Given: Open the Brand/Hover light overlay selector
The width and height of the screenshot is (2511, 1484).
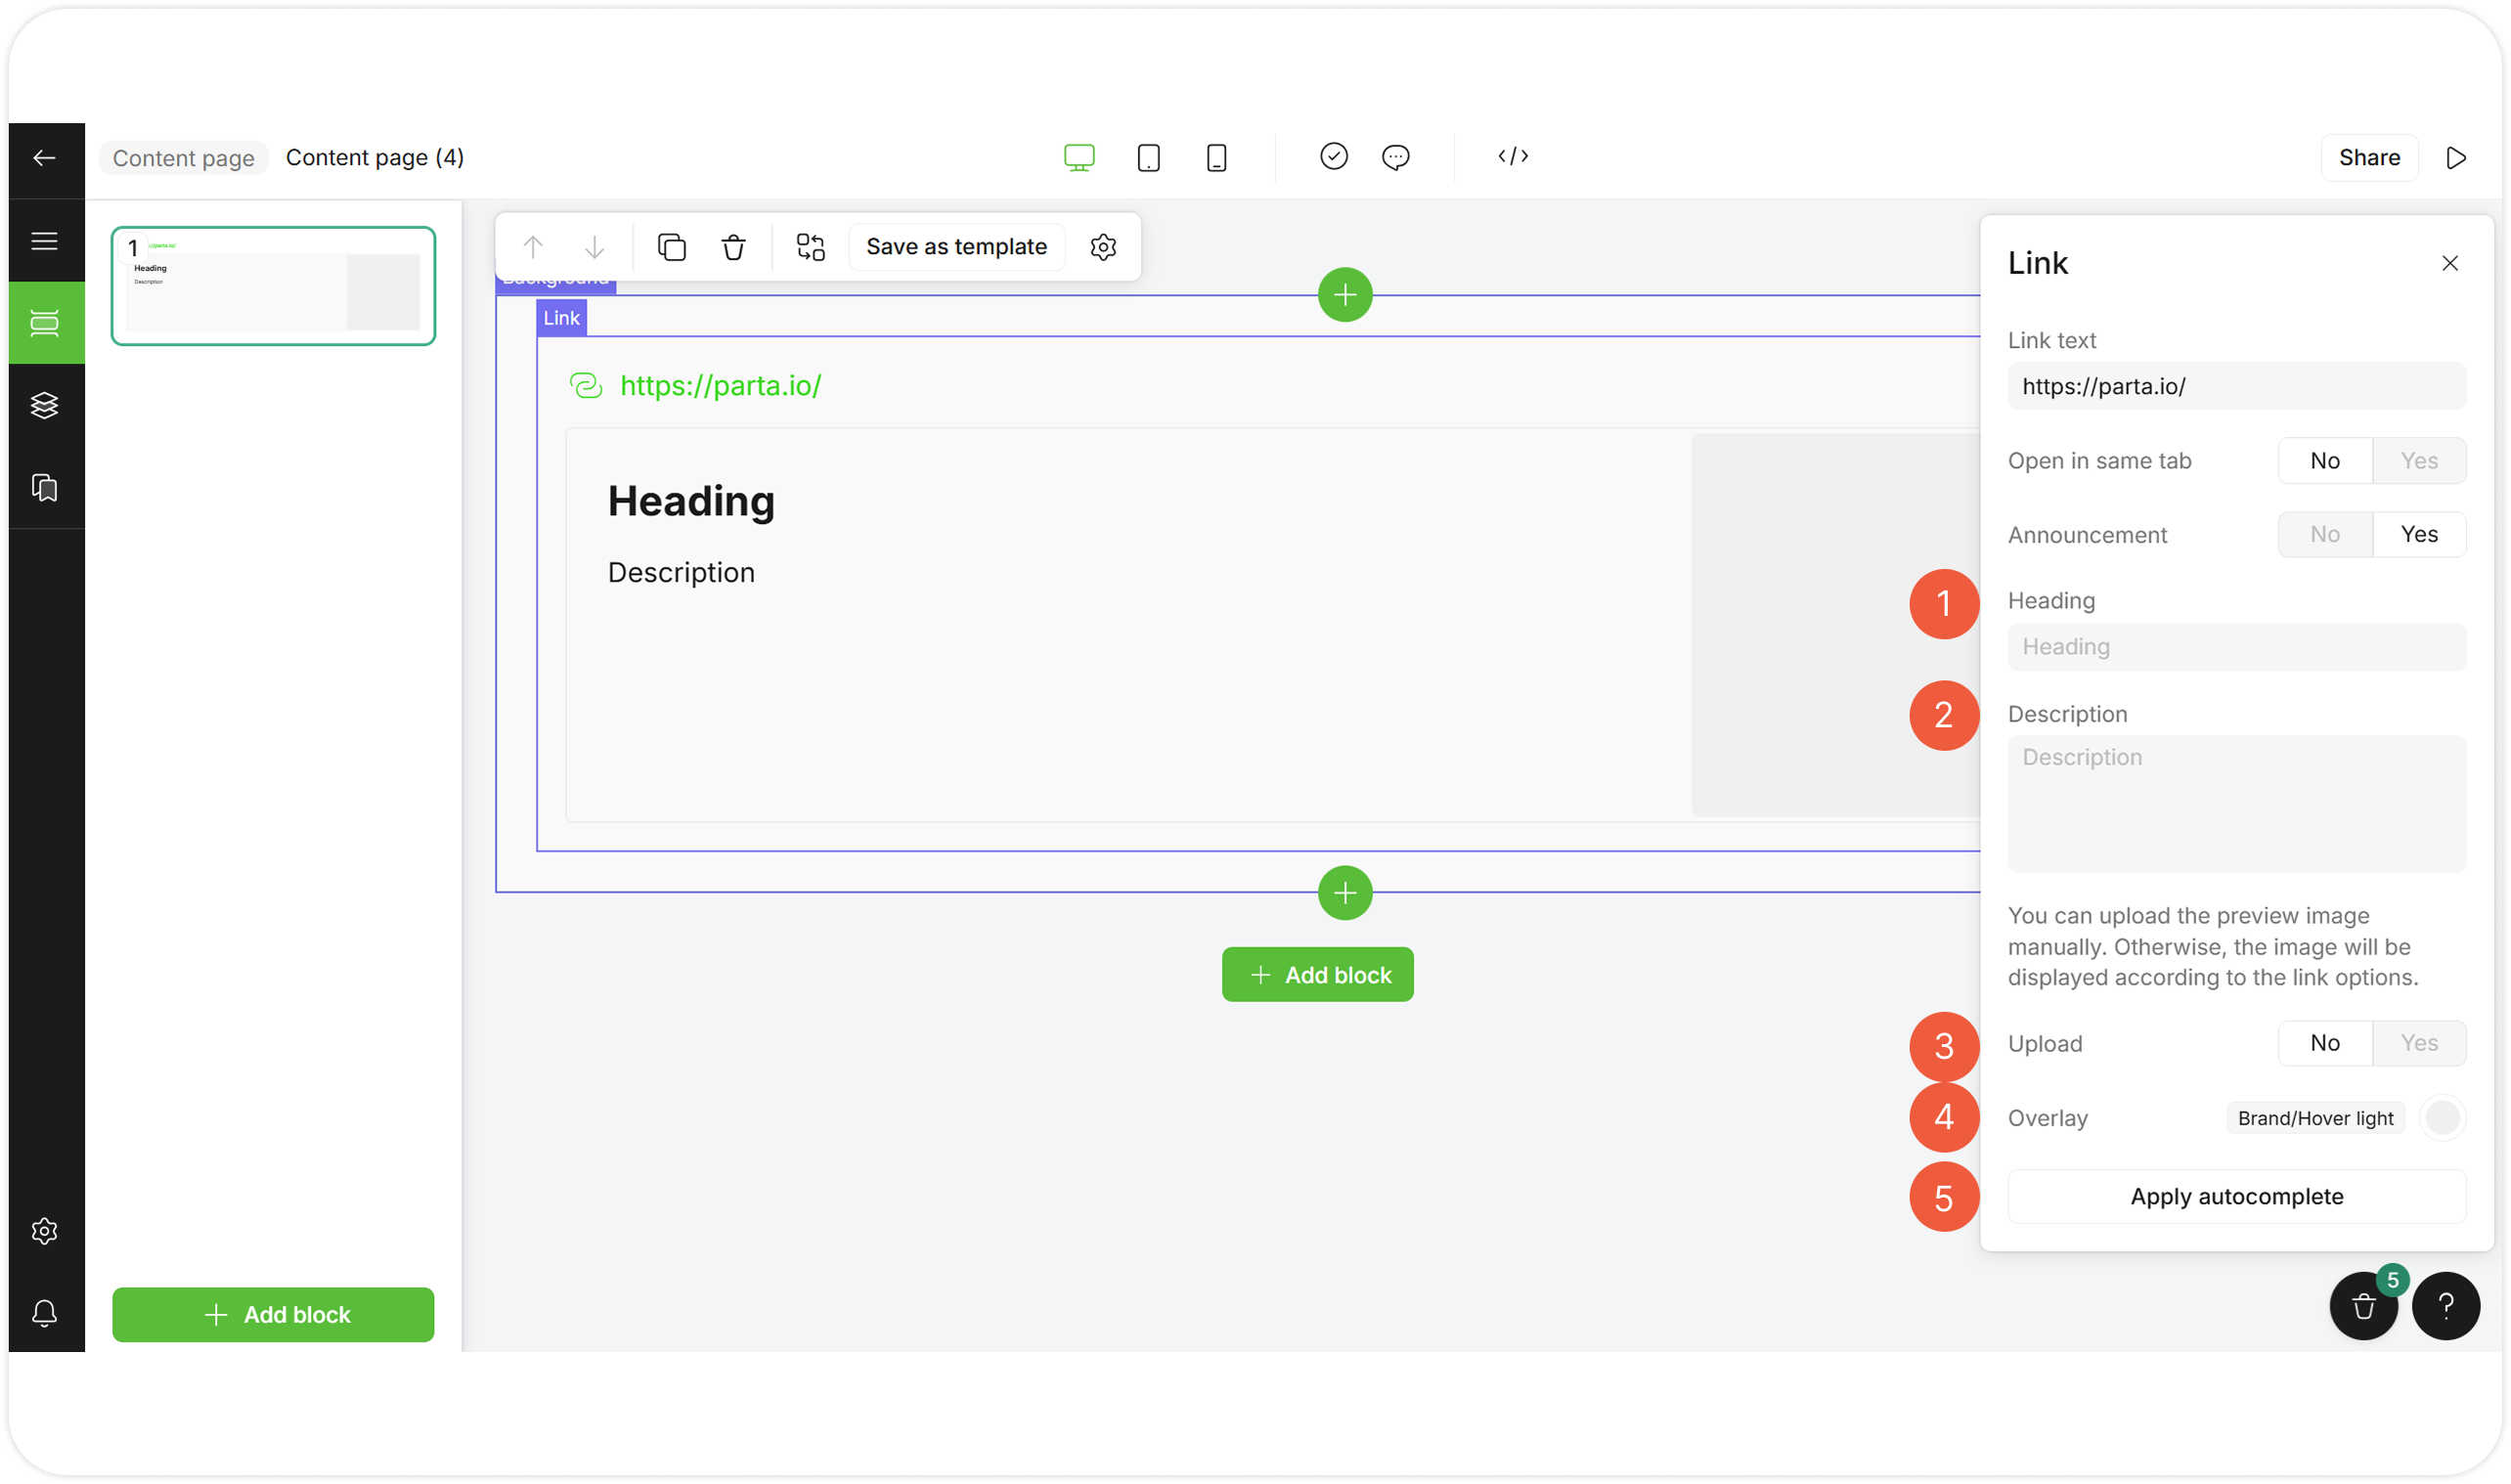Looking at the screenshot, I should pos(2314,1118).
